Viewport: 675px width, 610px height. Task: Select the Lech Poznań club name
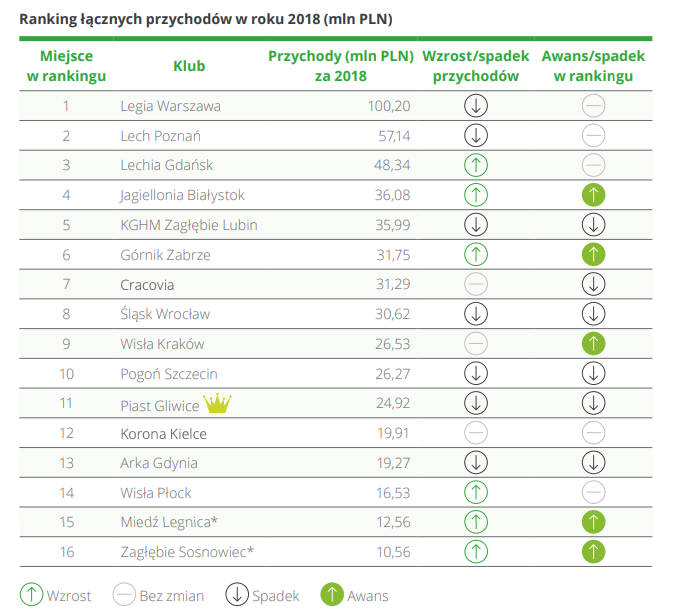pyautogui.click(x=160, y=135)
